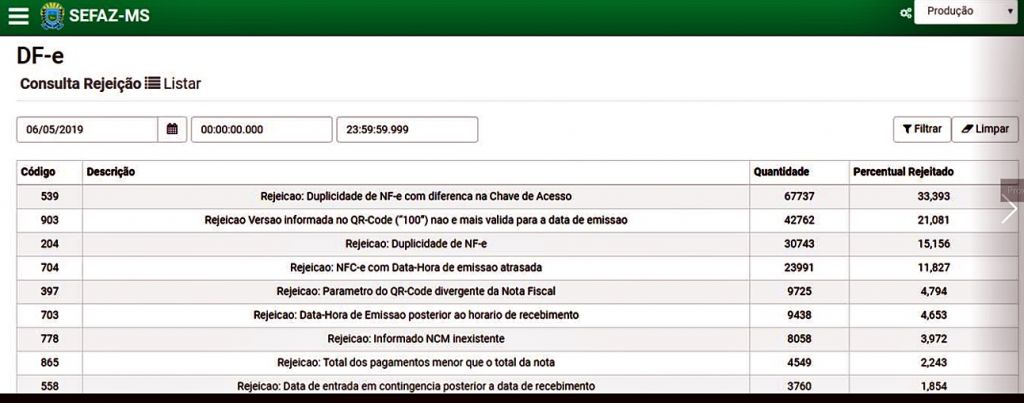Select code cell 704
The width and height of the screenshot is (1024, 403).
(49, 267)
